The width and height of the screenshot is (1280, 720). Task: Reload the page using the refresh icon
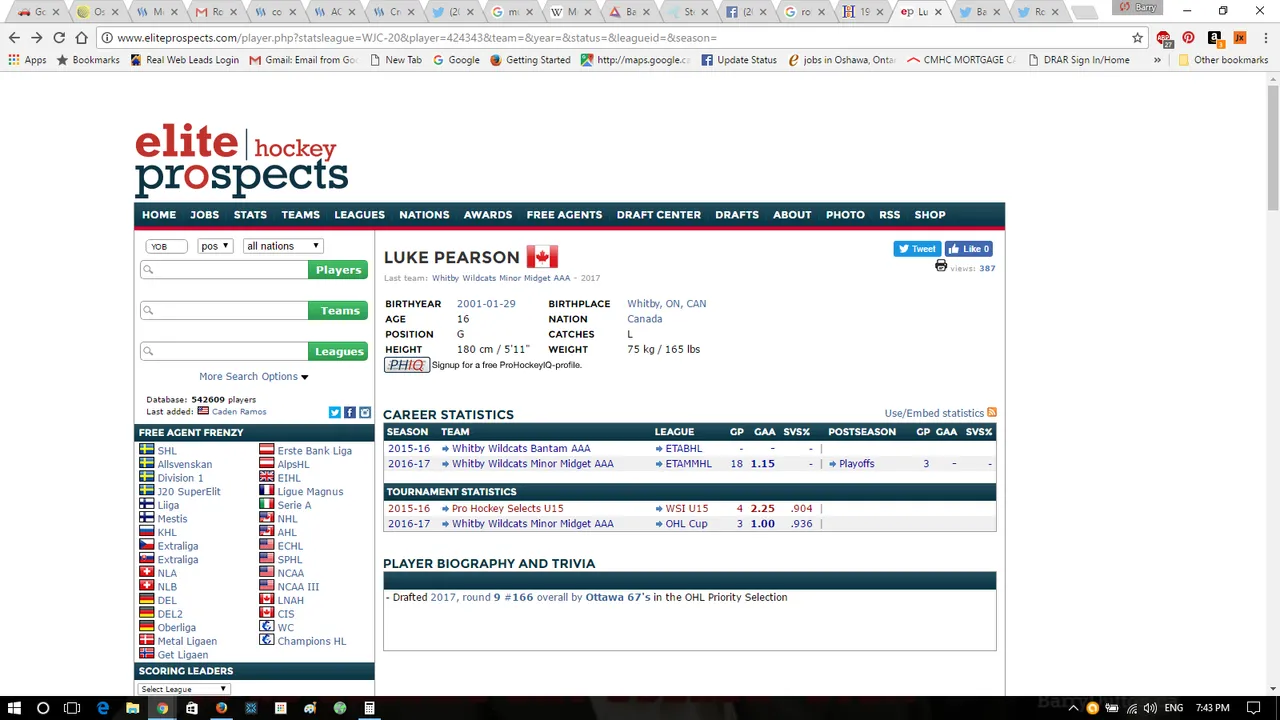pyautogui.click(x=59, y=38)
